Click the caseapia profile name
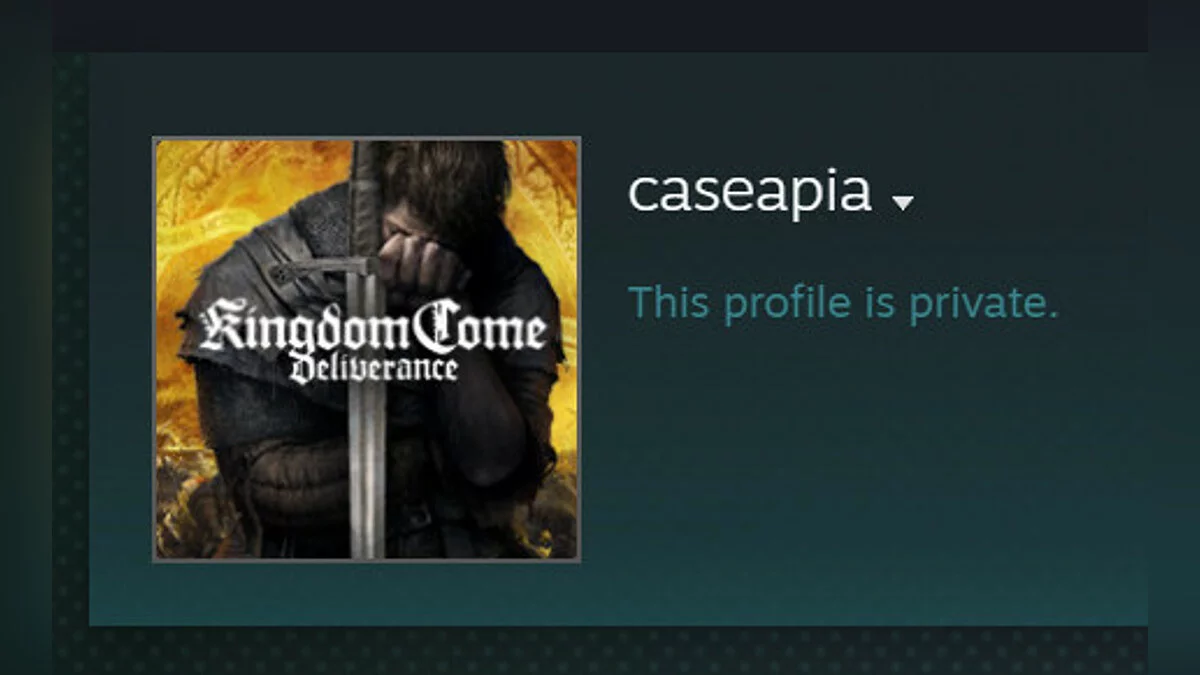Image resolution: width=1200 pixels, height=675 pixels. pos(750,192)
